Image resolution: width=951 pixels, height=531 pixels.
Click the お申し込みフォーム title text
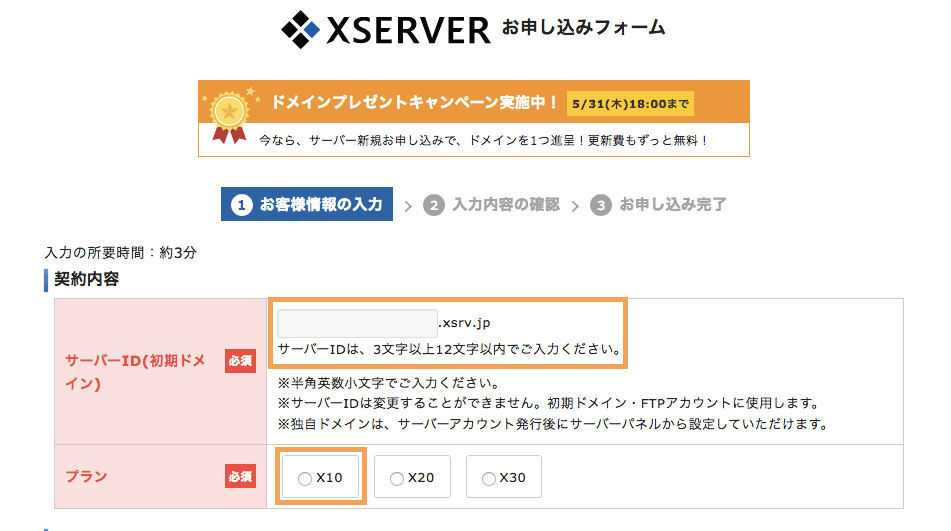click(x=583, y=27)
